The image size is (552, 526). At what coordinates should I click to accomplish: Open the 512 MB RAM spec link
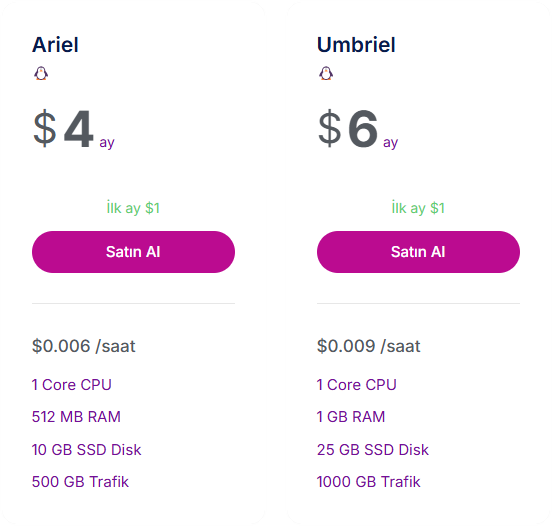(76, 417)
